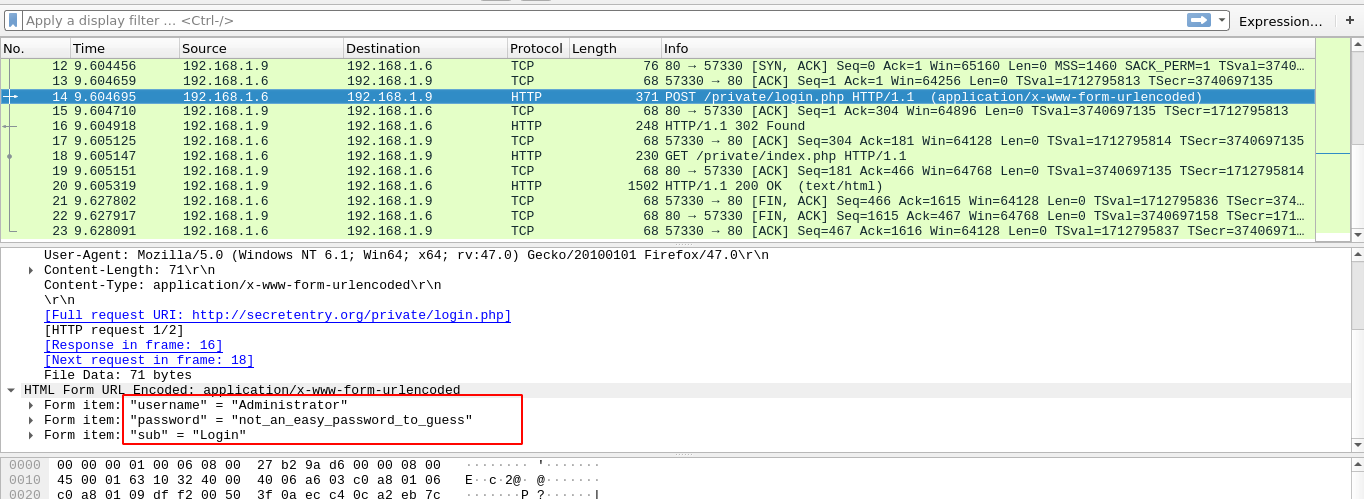Image resolution: width=1364 pixels, height=499 pixels.
Task: Click the plus icon to add a filter button
Action: point(1349,20)
